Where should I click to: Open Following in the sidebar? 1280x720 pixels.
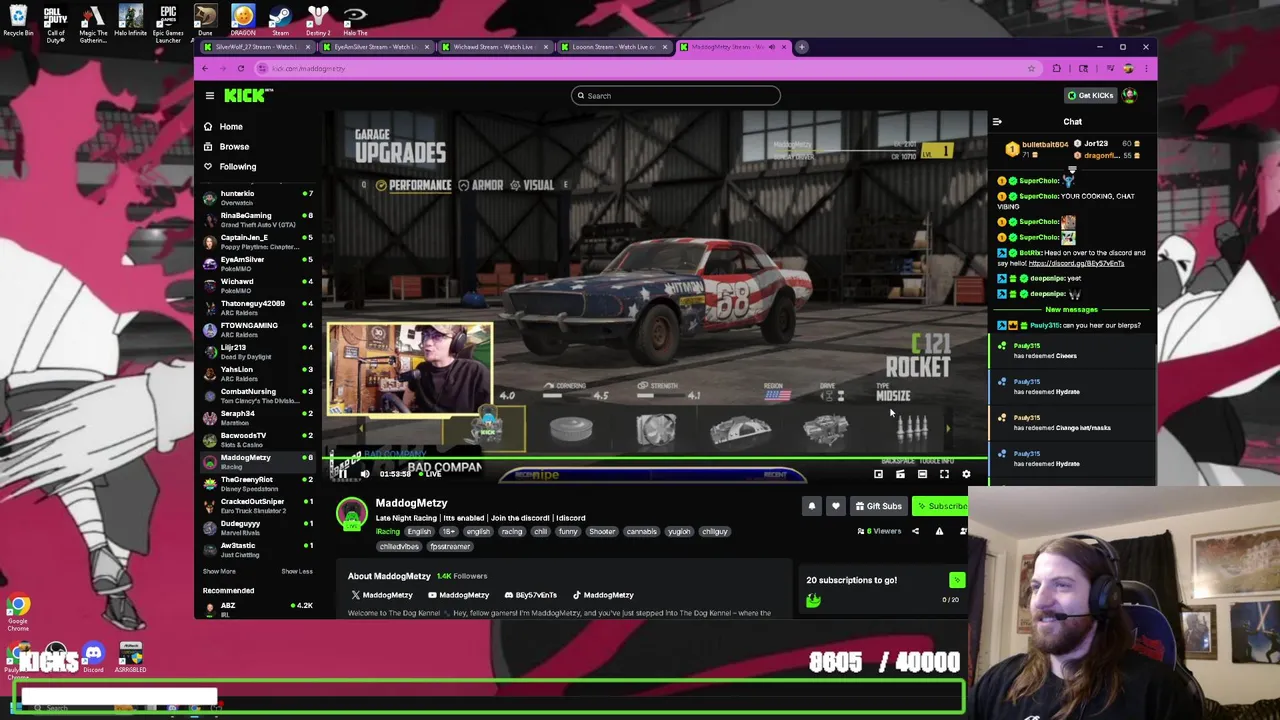pyautogui.click(x=238, y=167)
